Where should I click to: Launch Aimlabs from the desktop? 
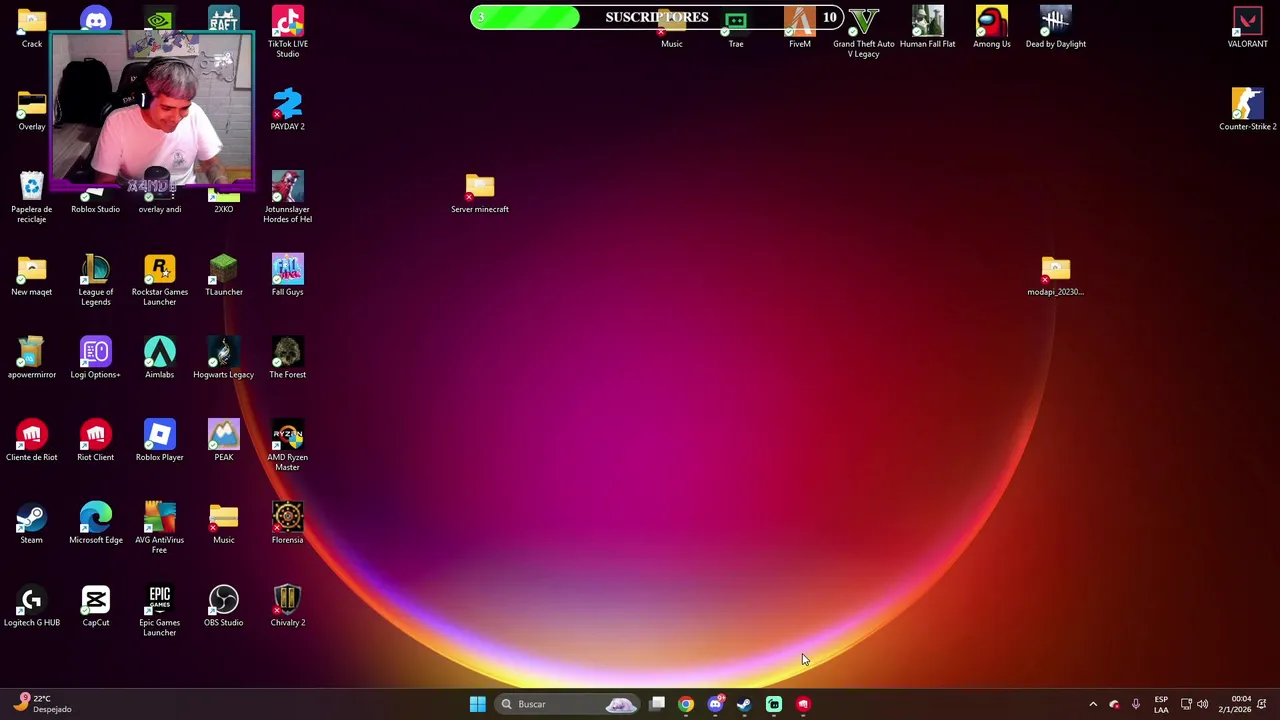160,357
